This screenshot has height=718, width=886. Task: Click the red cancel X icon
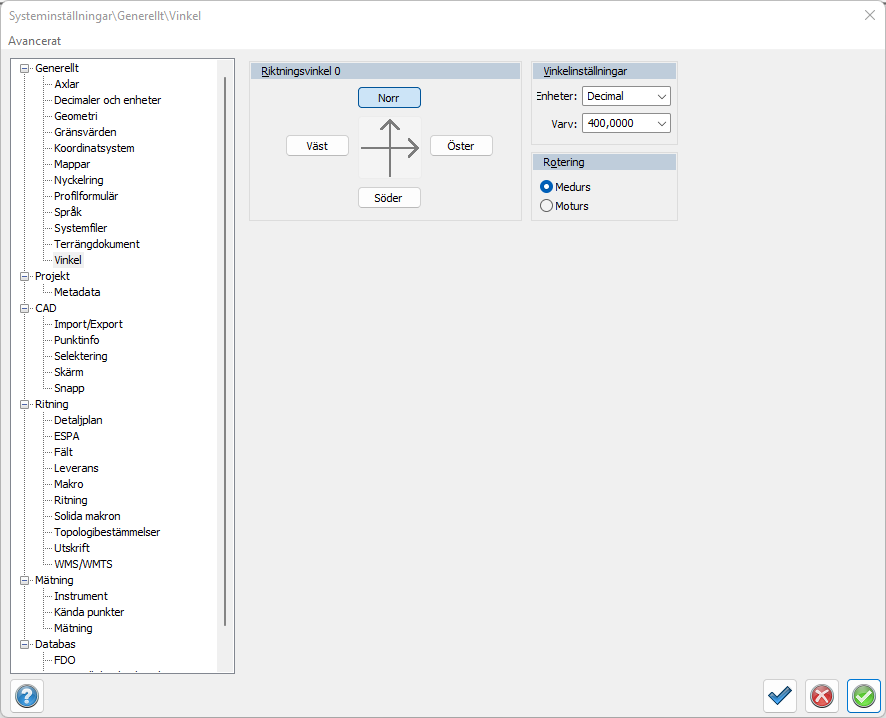click(822, 696)
